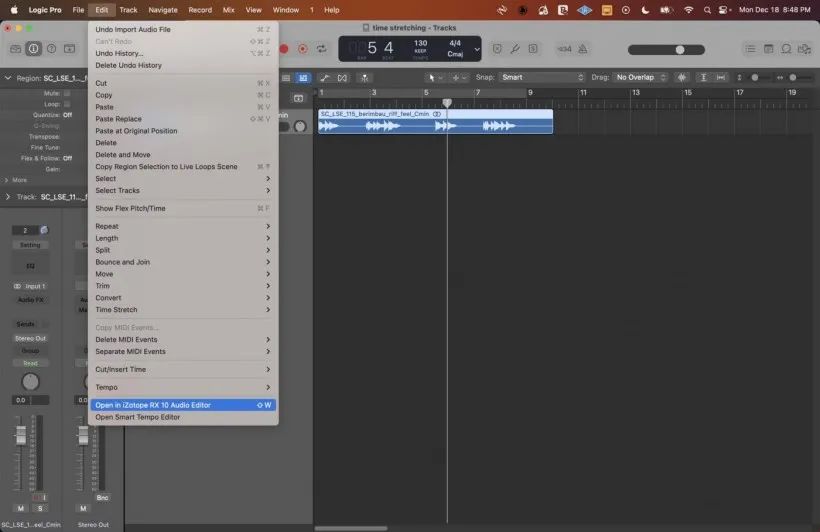The height and width of the screenshot is (532, 820).
Task: Choose Open in iZotope RX 10 Audio Editor
Action: 183,405
